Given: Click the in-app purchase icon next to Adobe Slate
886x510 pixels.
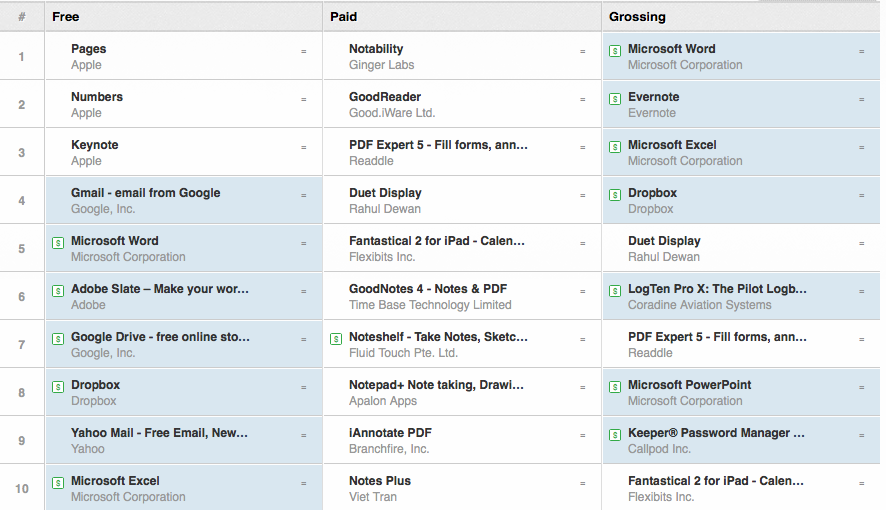Looking at the screenshot, I should point(58,291).
